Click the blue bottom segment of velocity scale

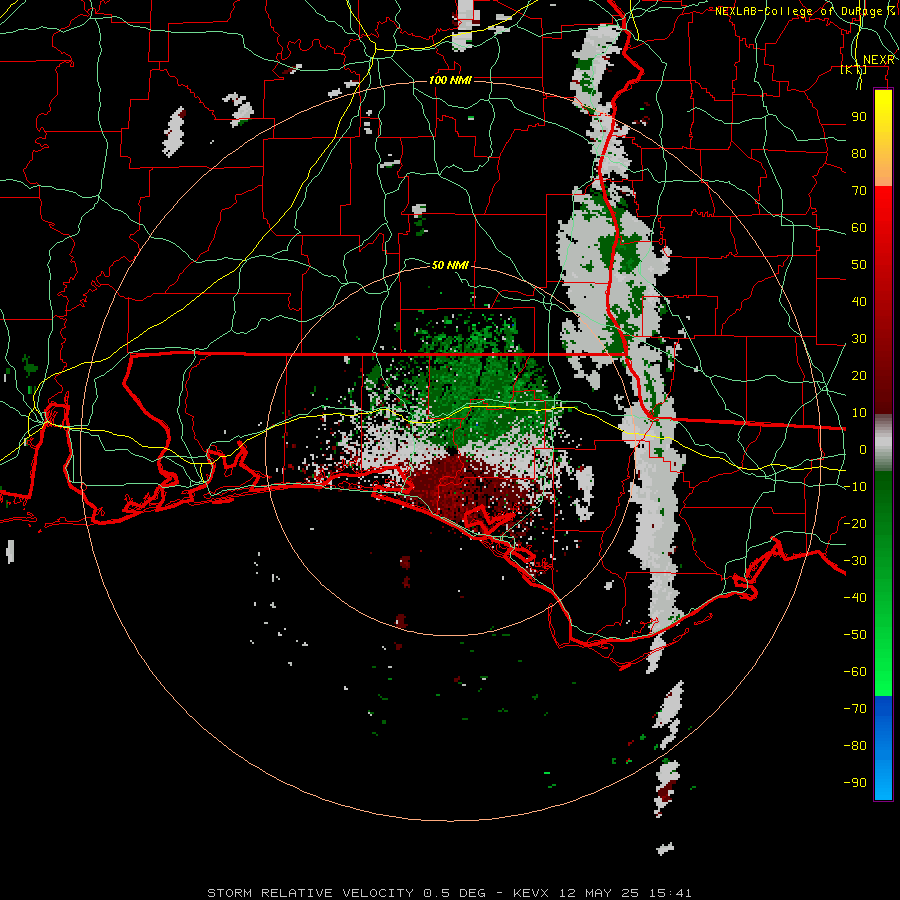(883, 748)
